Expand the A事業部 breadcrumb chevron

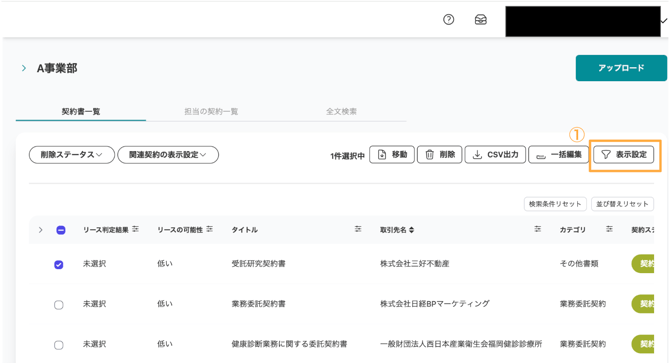[x=24, y=68]
